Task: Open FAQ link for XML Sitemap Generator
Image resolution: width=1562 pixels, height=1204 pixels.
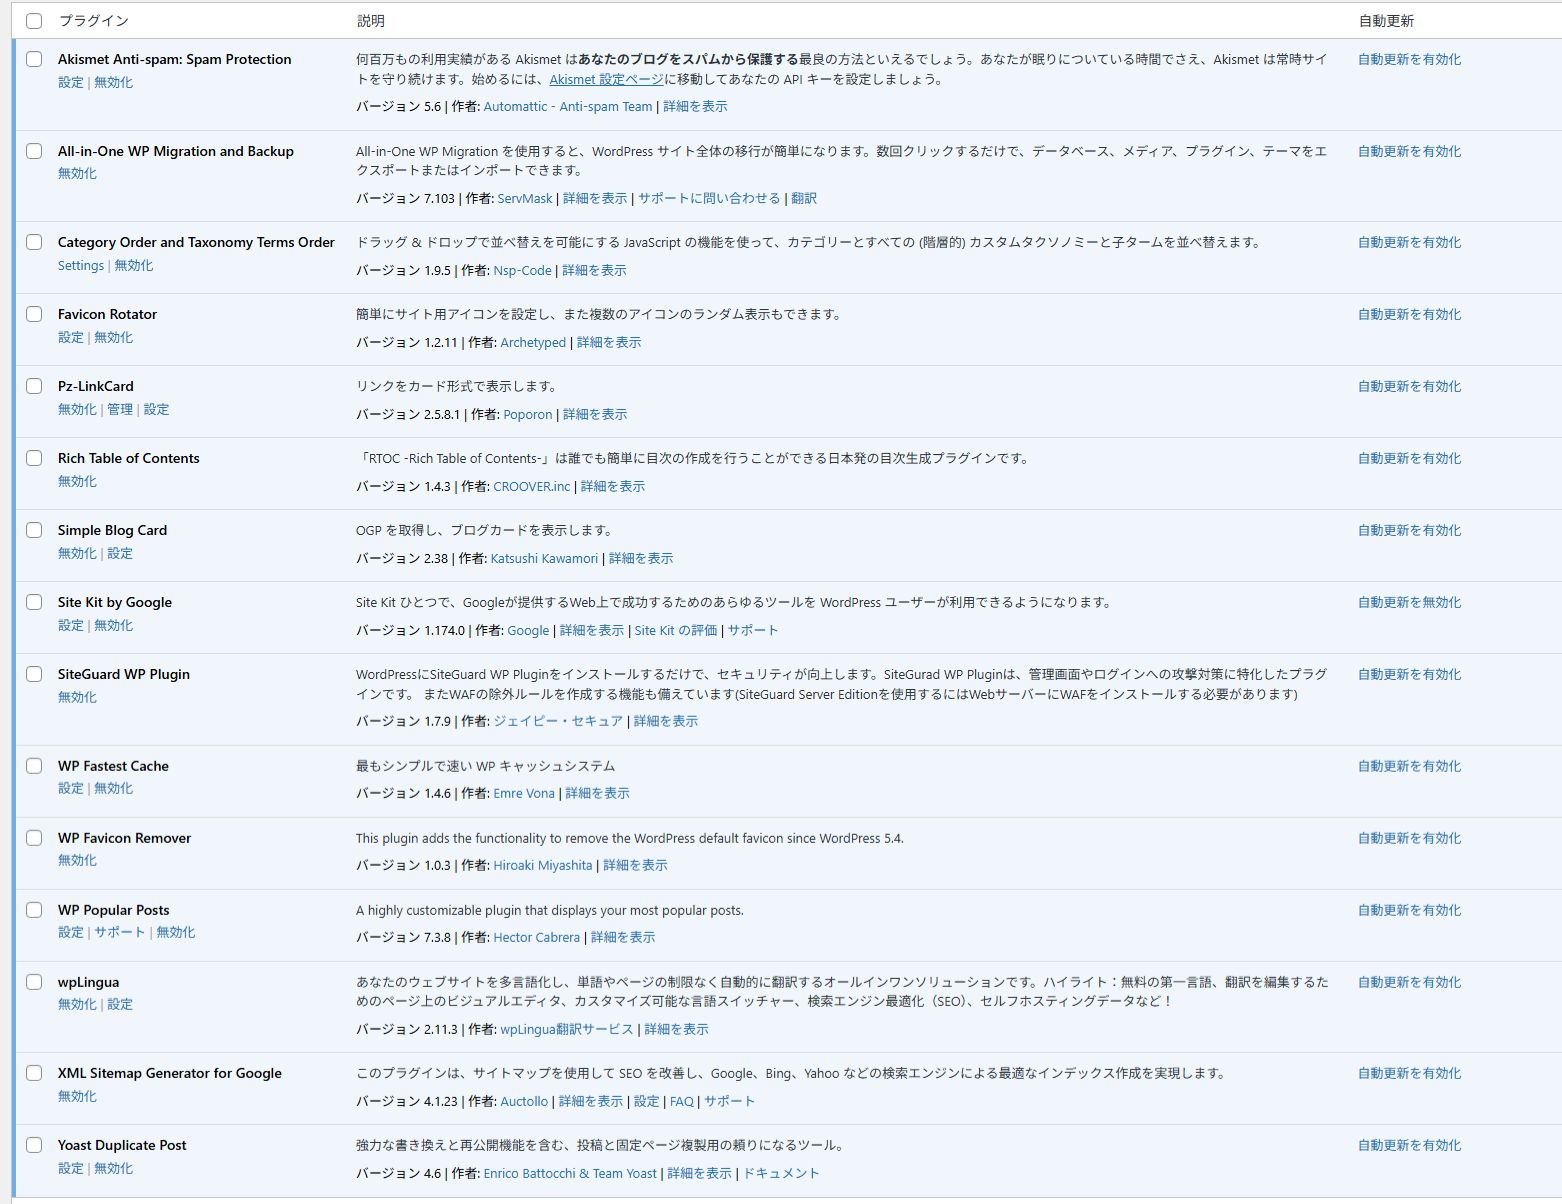Action: coord(681,1101)
